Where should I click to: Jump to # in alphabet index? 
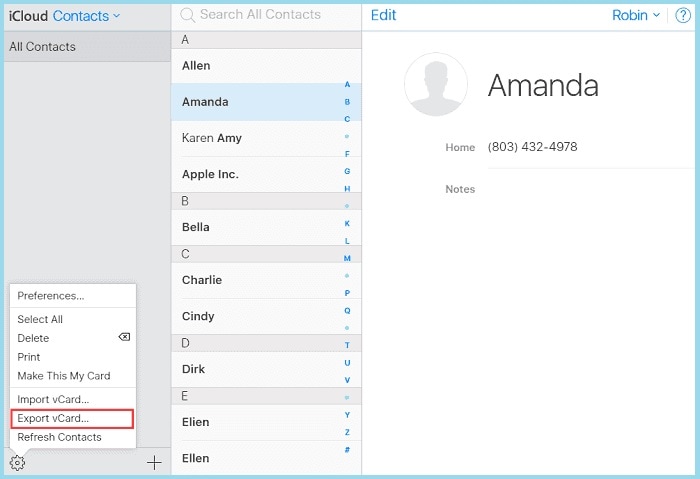click(x=347, y=450)
